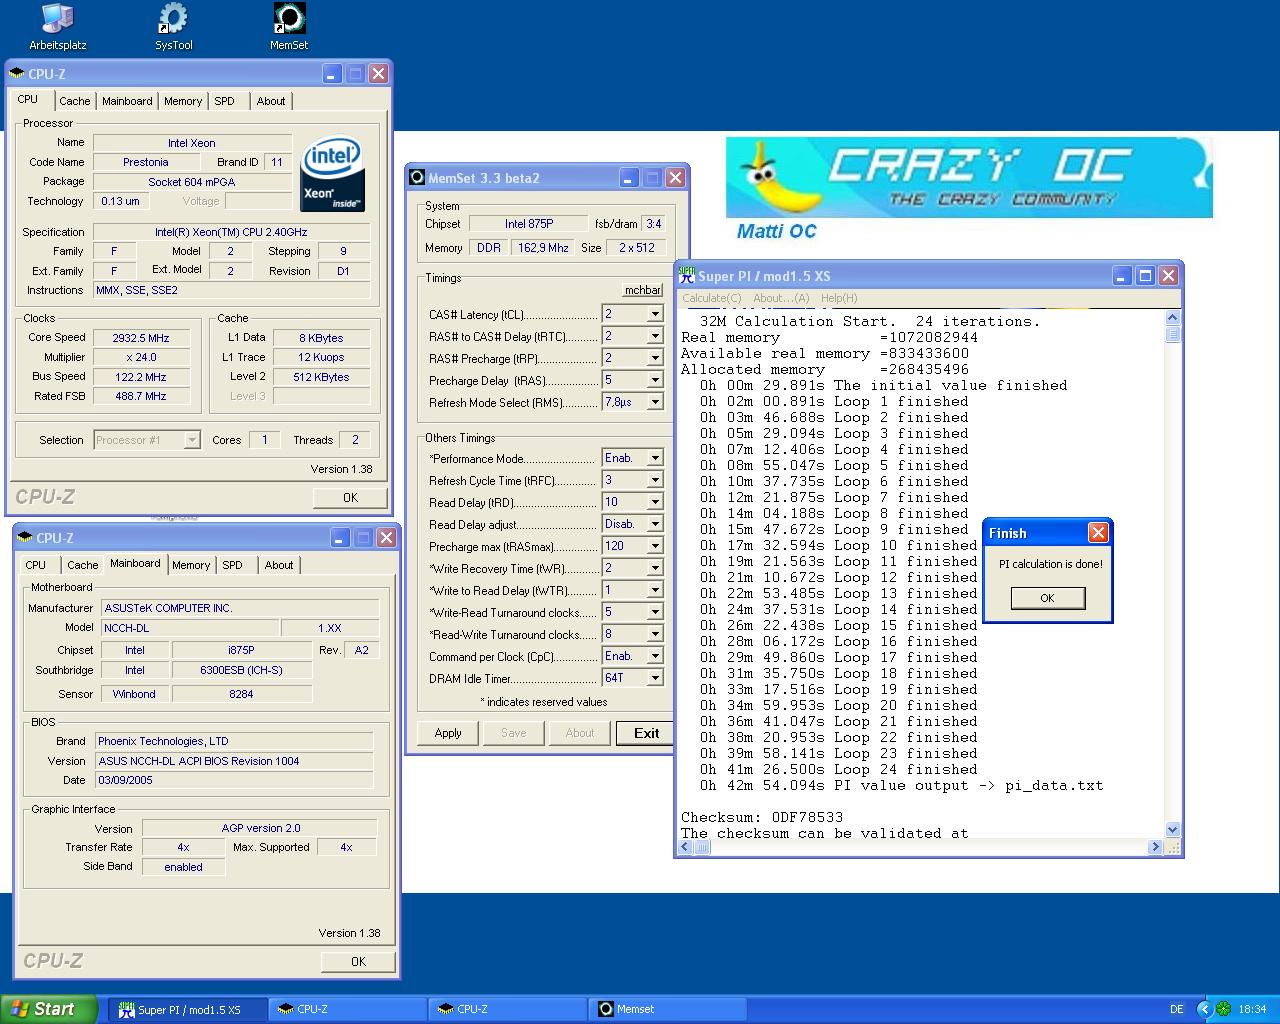The width and height of the screenshot is (1280, 1024).
Task: Open About...(A) menu in Super PI
Action: pos(781,298)
